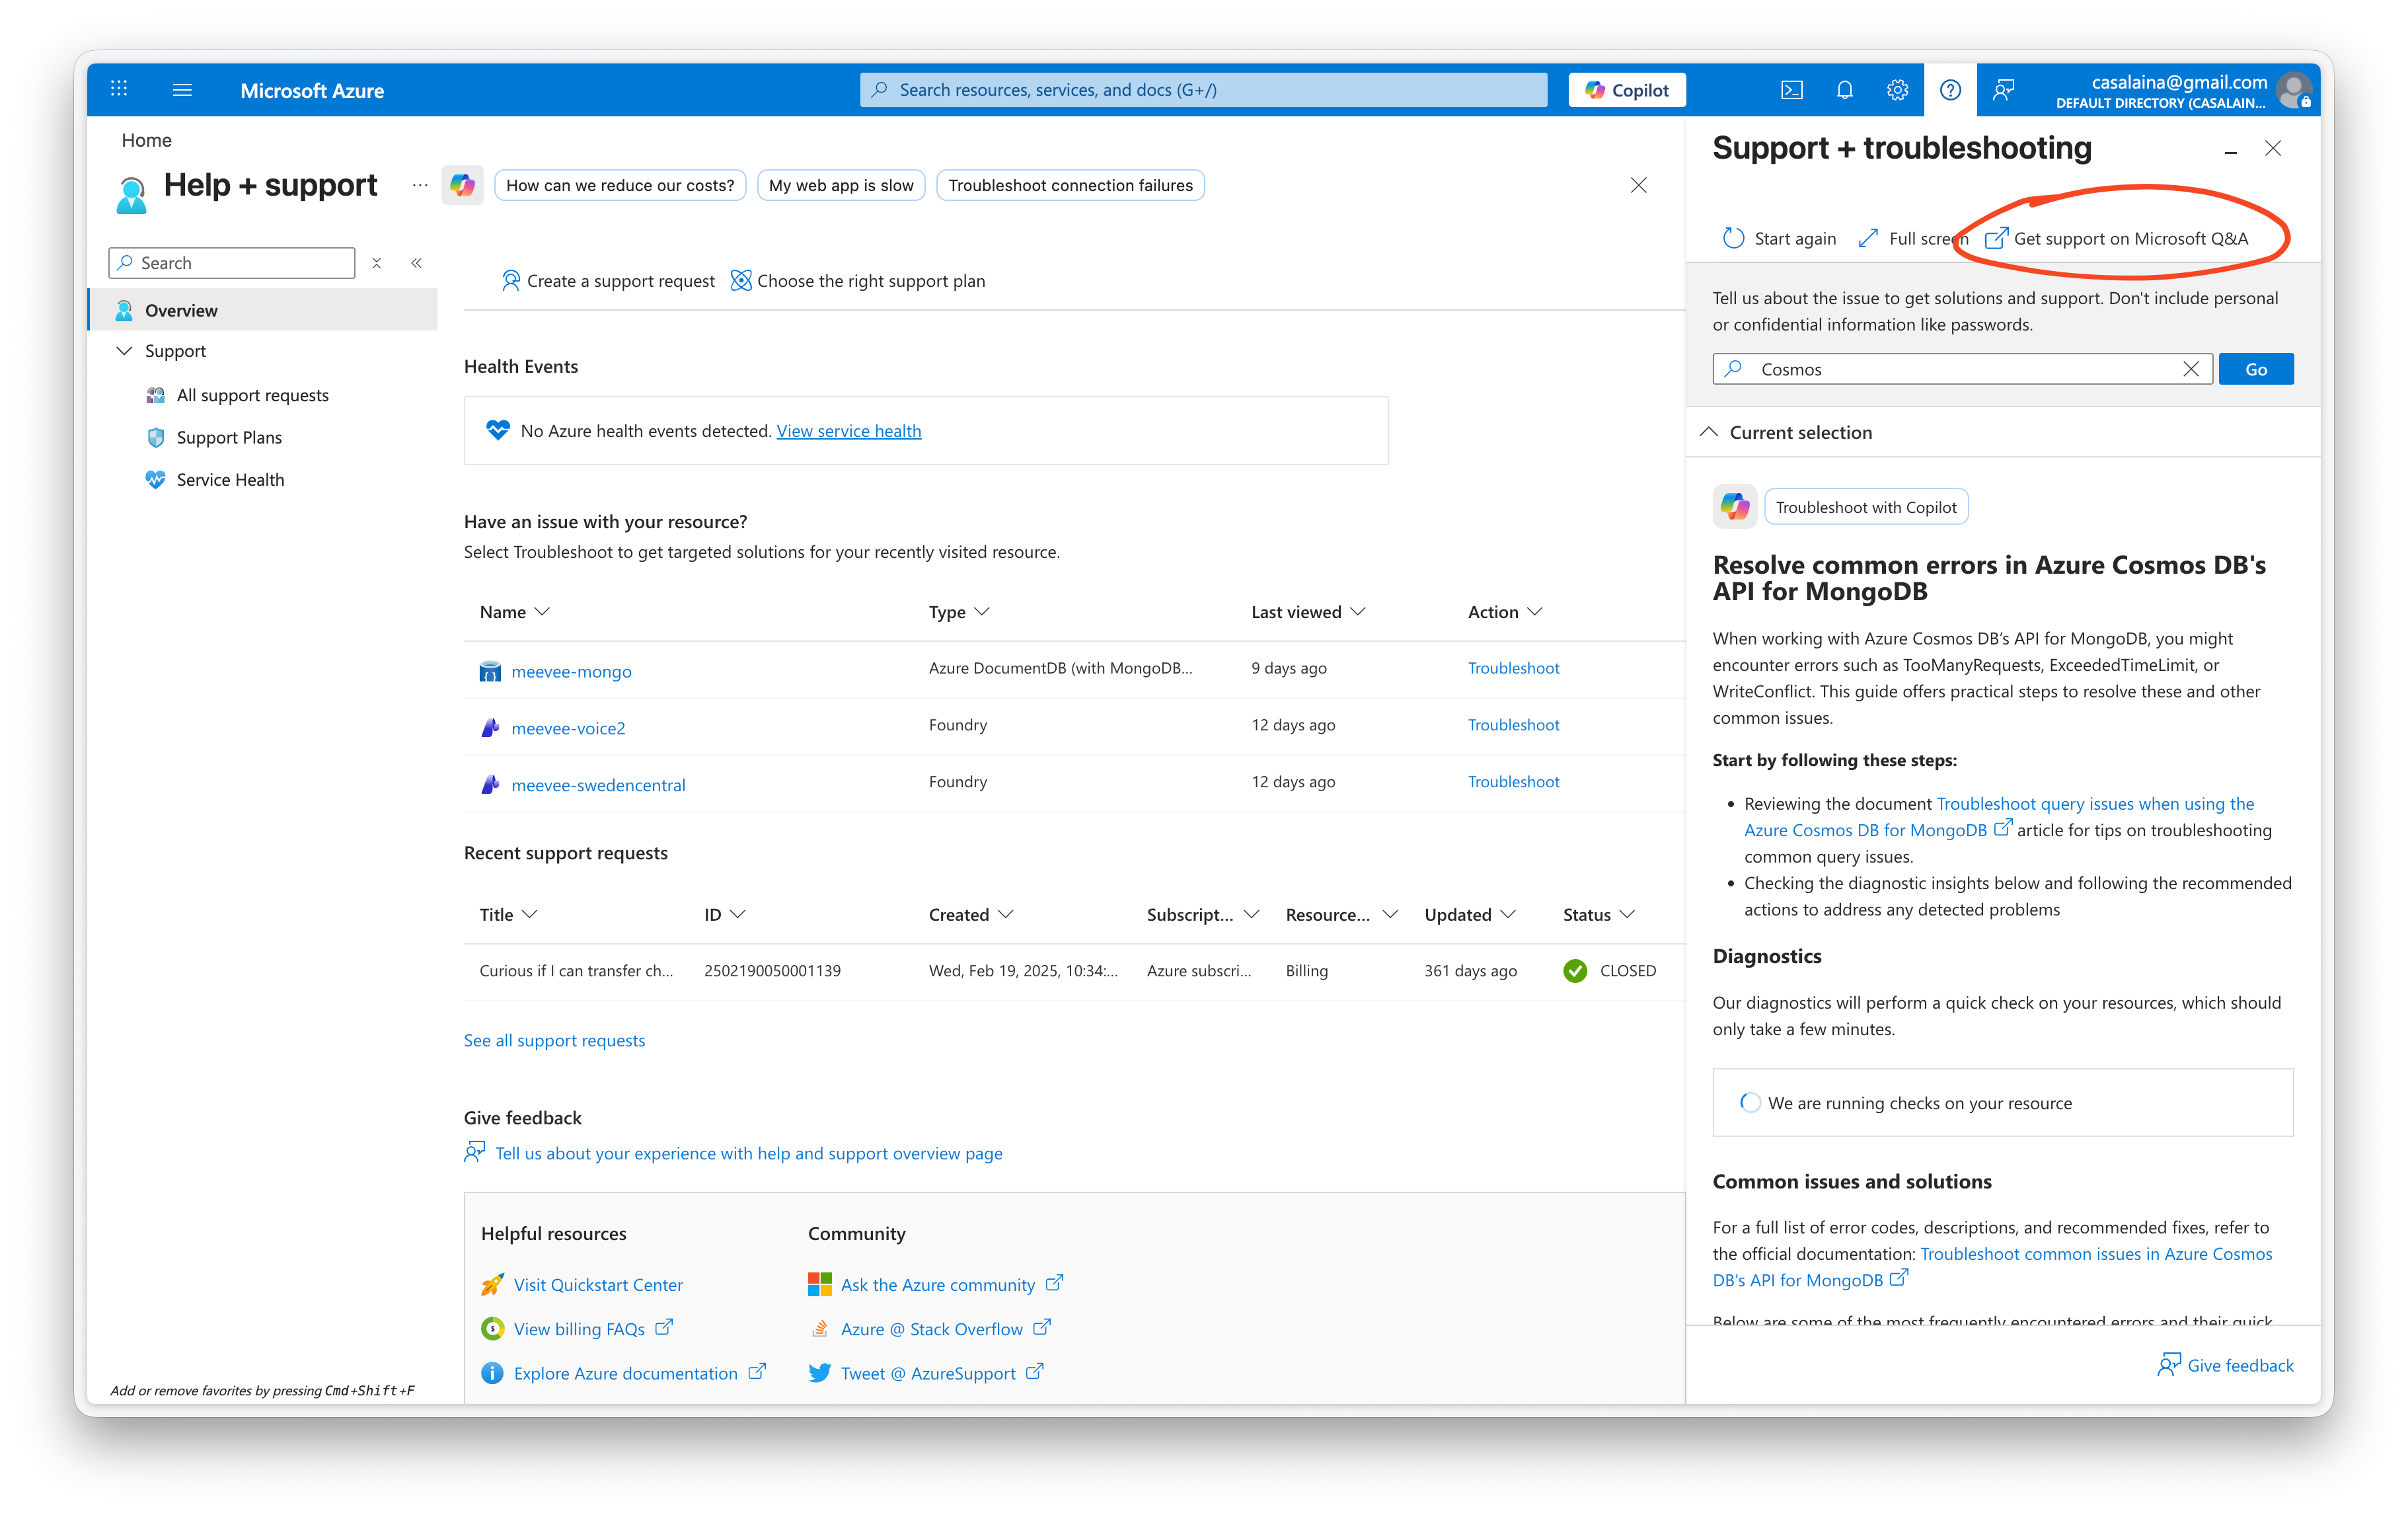Open the hamburger portal menu
This screenshot has width=2408, height=1515.
tap(182, 90)
